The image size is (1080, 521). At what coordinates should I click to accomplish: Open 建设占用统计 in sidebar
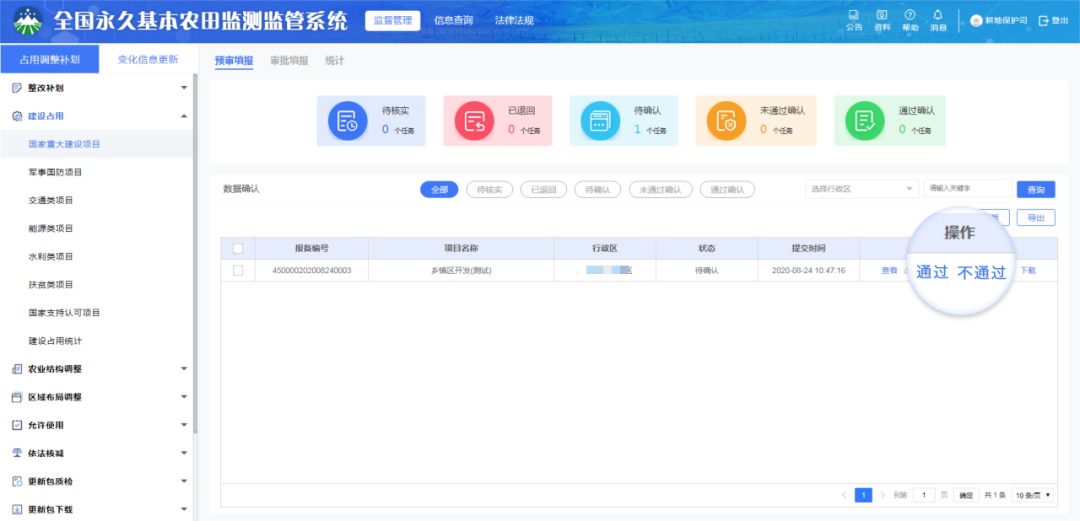pos(56,341)
